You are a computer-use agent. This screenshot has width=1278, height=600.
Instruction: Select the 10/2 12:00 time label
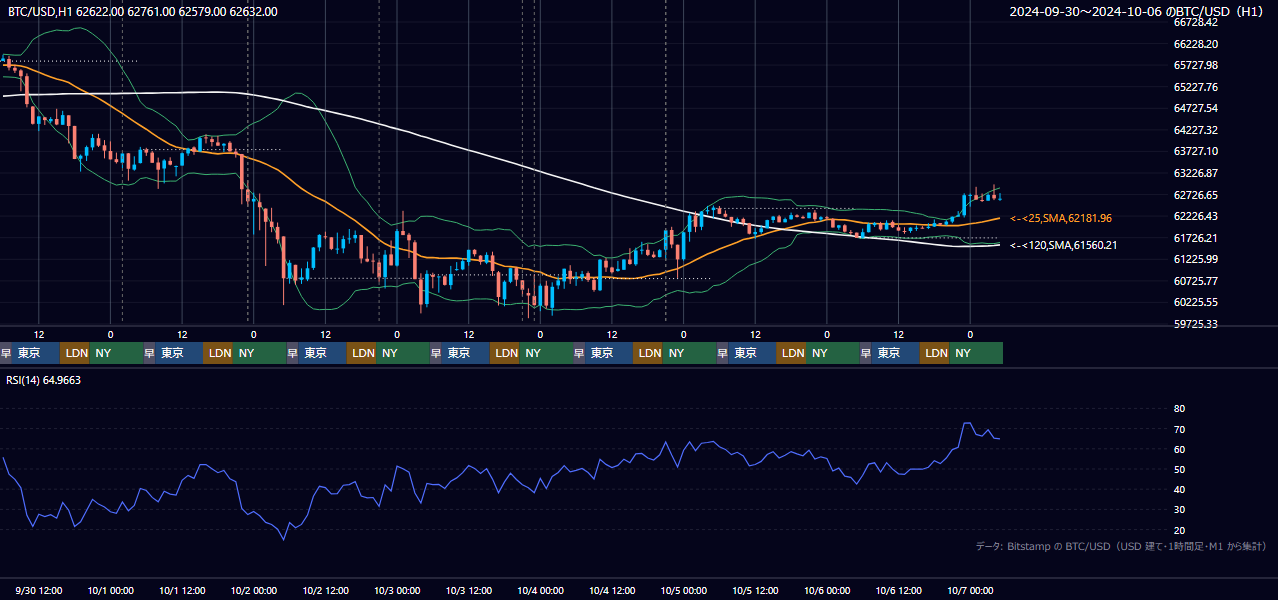pyautogui.click(x=326, y=590)
